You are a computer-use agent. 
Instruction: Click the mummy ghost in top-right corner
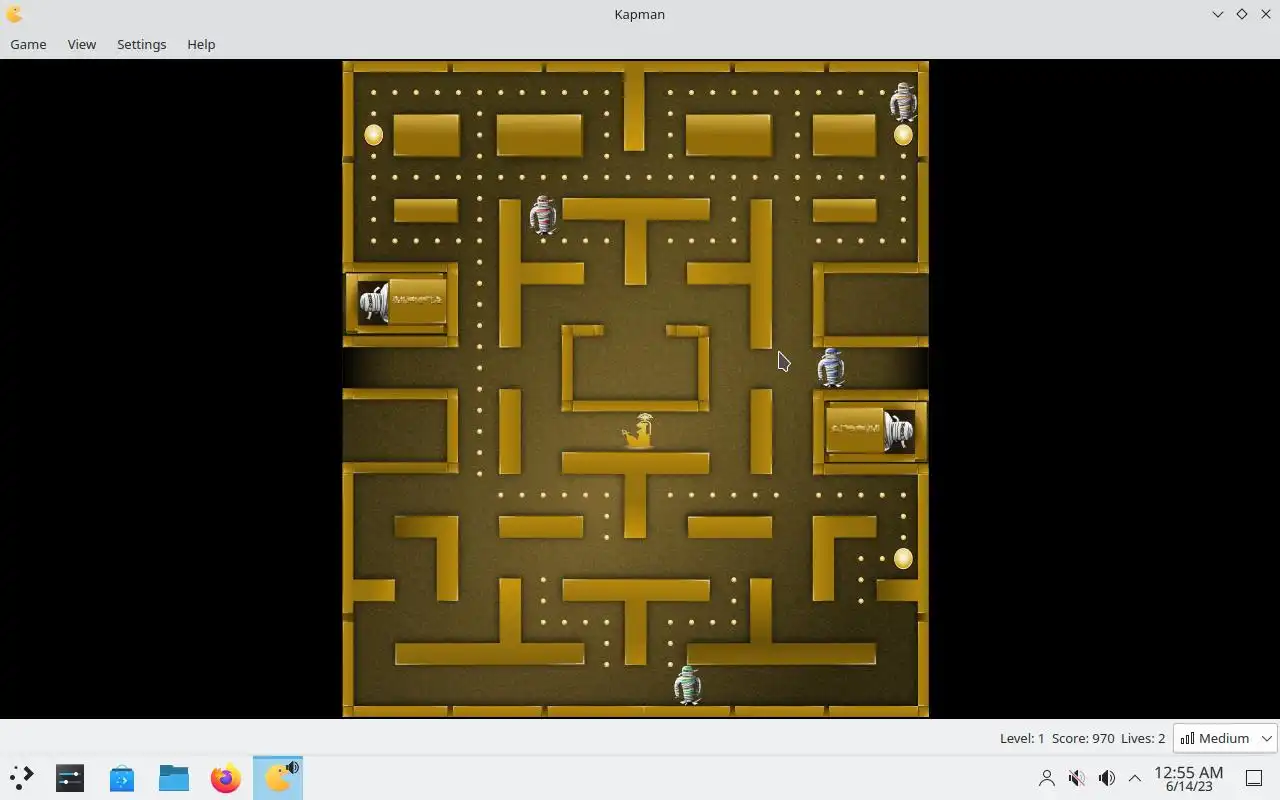903,102
